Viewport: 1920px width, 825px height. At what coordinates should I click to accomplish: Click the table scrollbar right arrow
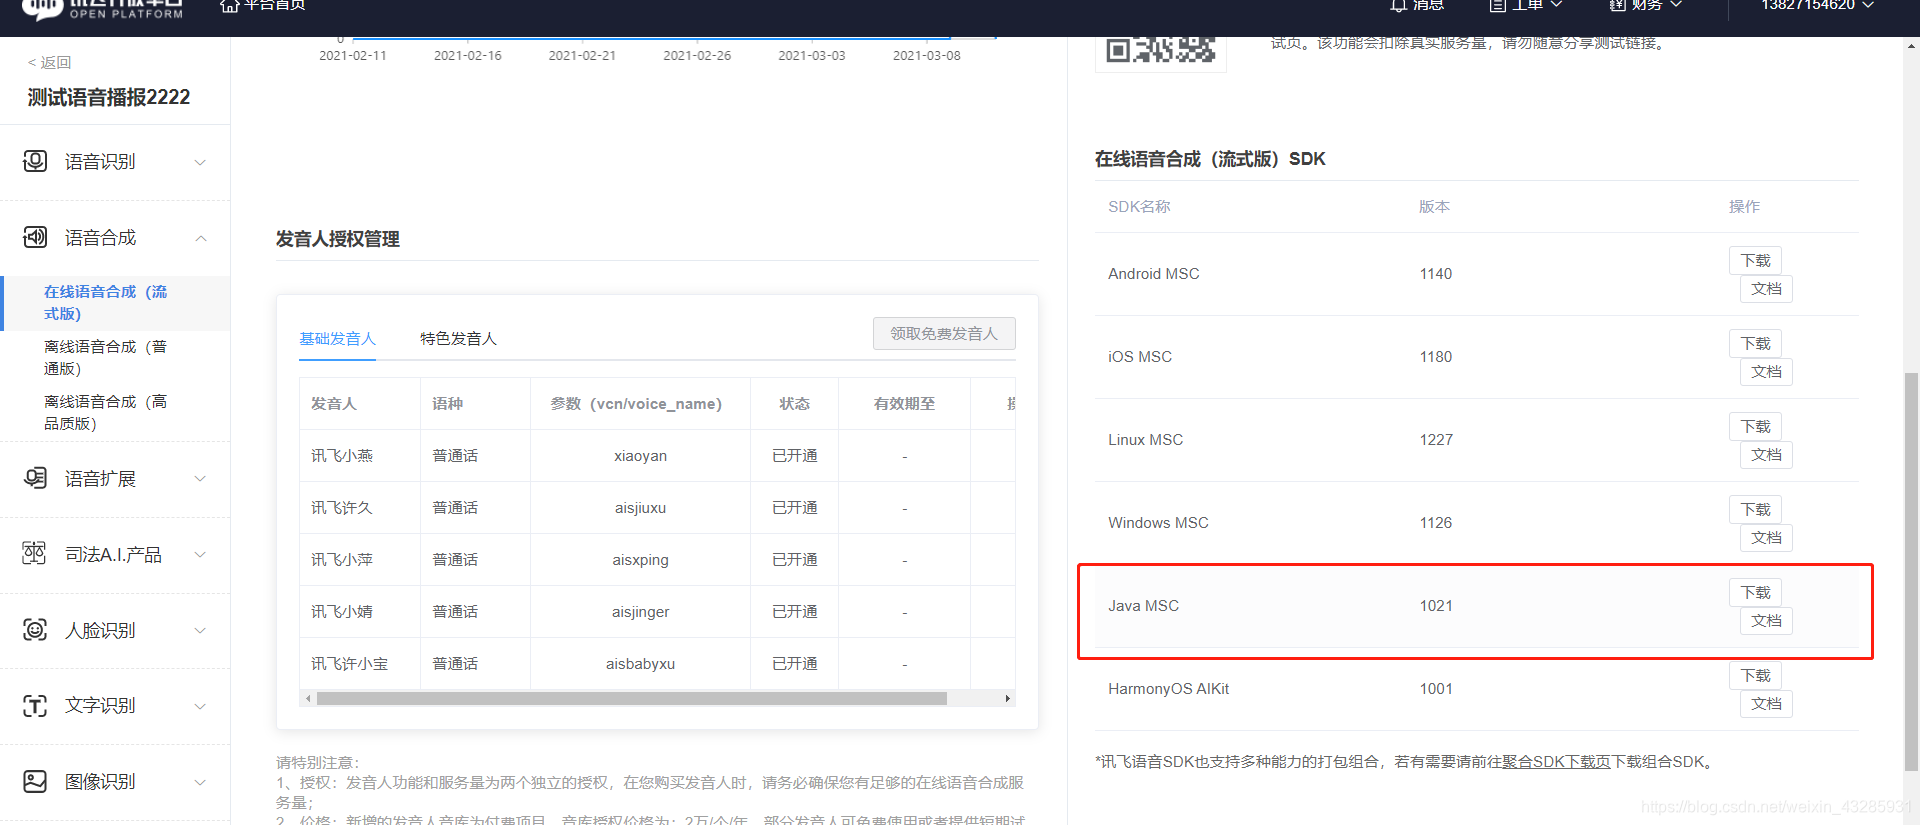tap(1008, 698)
